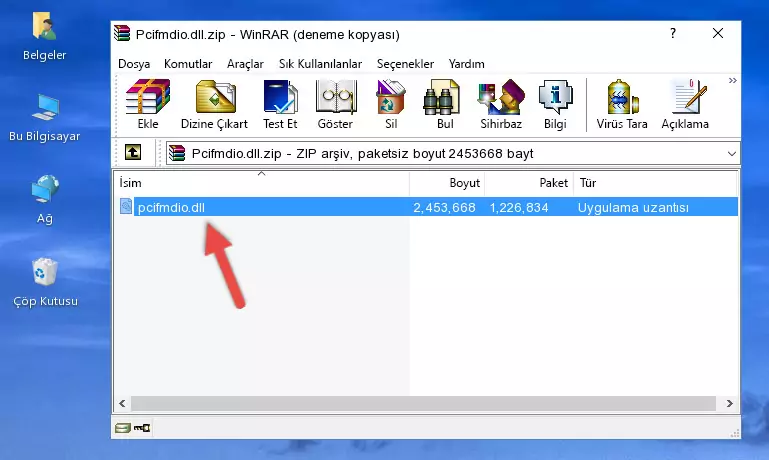Click the pcifmdio.dll file icon
Screen dimensions: 769x460
pos(126,206)
